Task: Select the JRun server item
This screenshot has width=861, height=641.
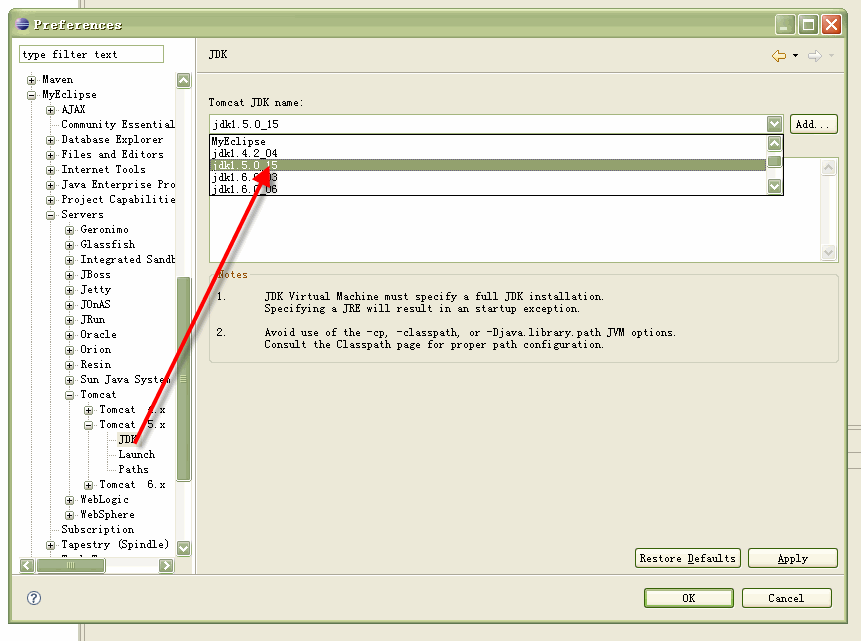Action: tap(93, 320)
